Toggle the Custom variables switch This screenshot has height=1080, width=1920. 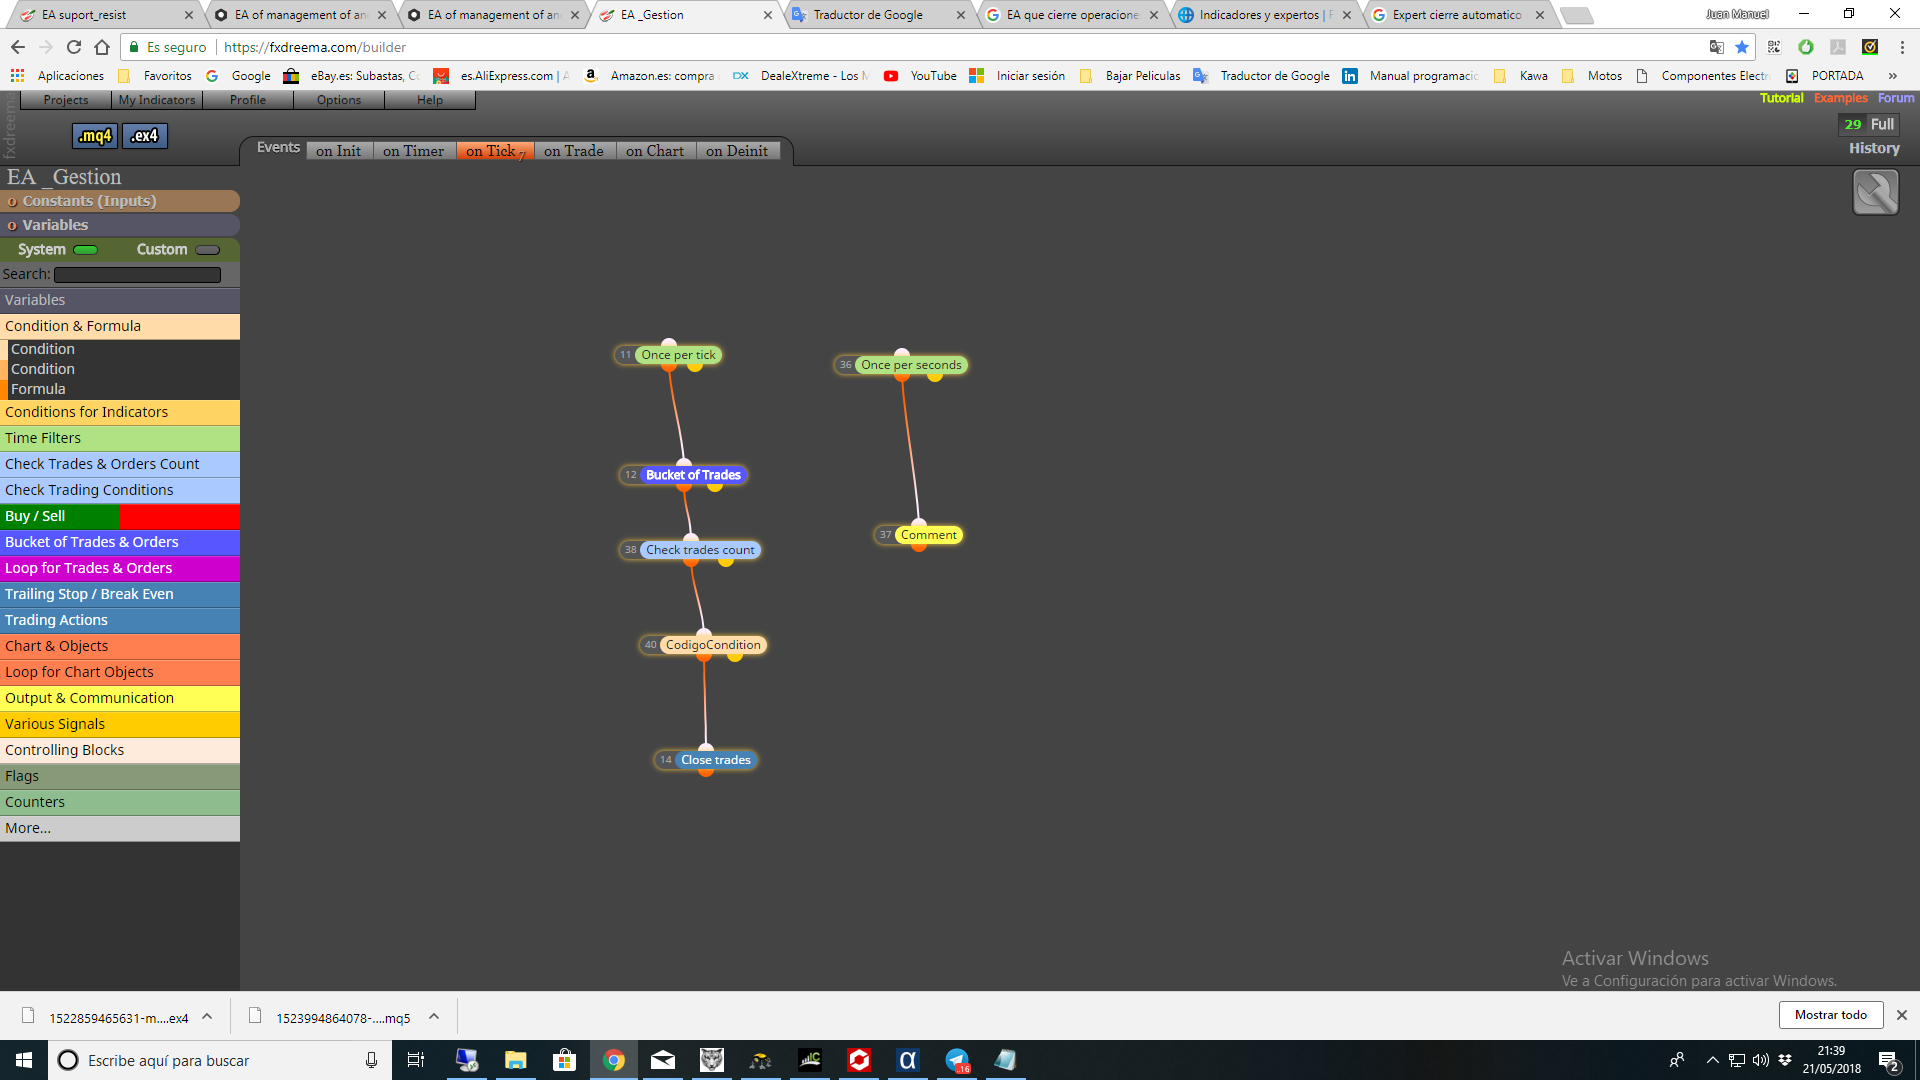click(x=208, y=250)
